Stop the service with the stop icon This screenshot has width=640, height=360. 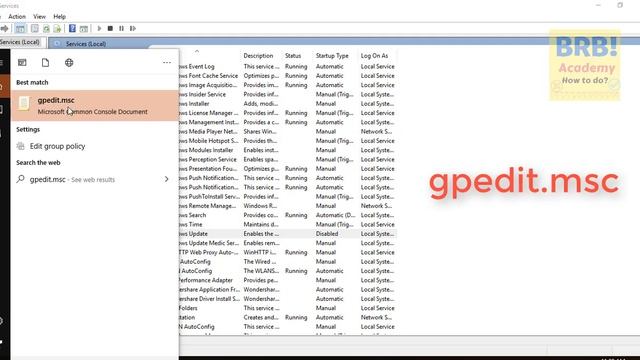(110, 29)
